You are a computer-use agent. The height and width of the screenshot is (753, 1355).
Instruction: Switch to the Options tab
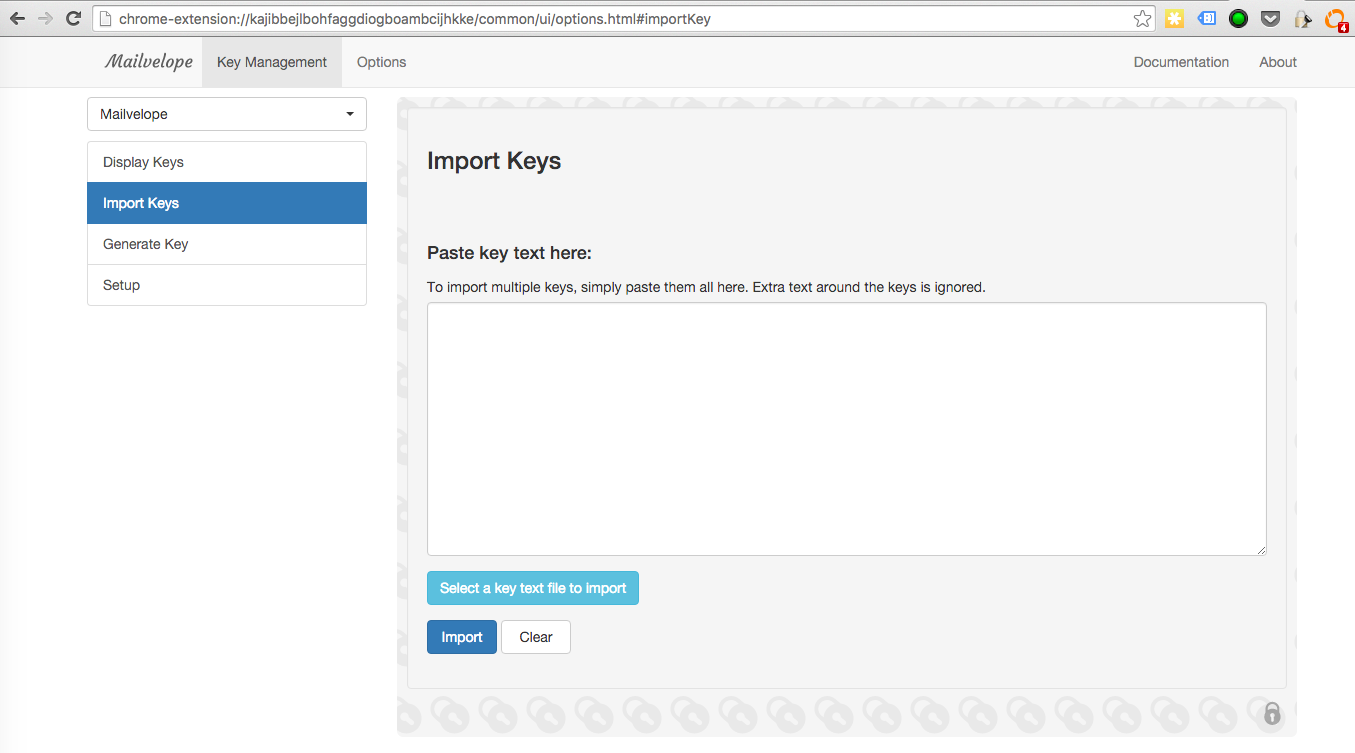[x=381, y=62]
